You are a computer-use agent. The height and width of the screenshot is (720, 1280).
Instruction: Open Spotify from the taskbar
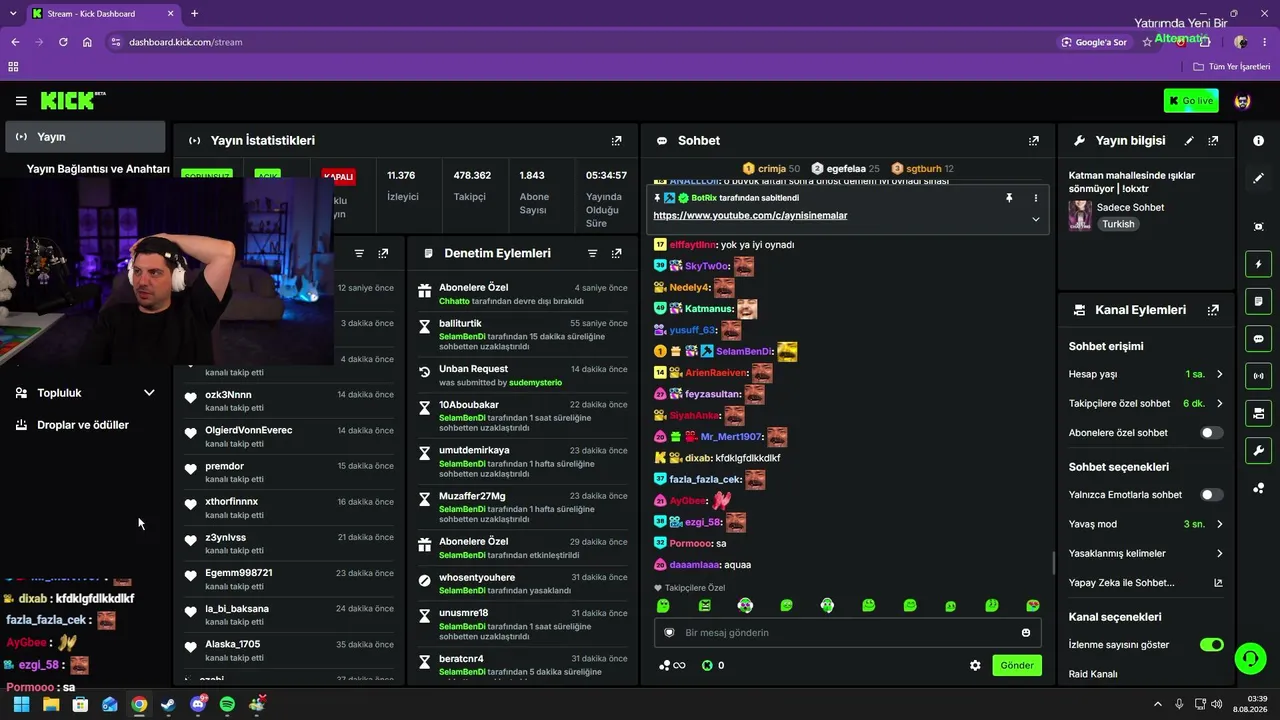pyautogui.click(x=227, y=705)
